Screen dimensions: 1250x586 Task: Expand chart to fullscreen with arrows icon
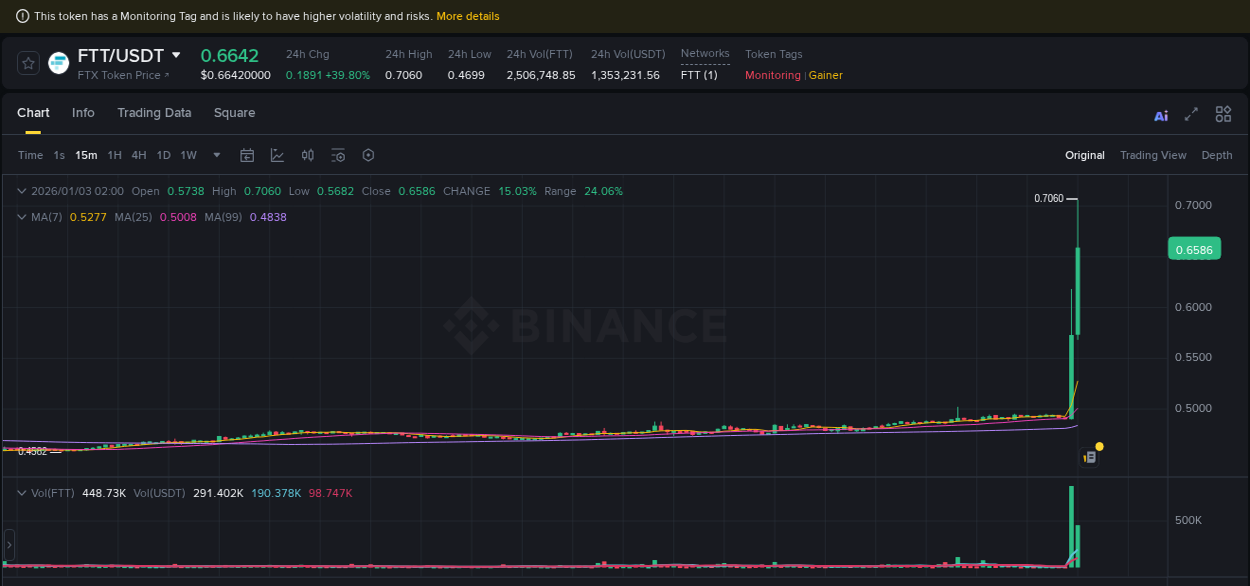click(x=1191, y=114)
